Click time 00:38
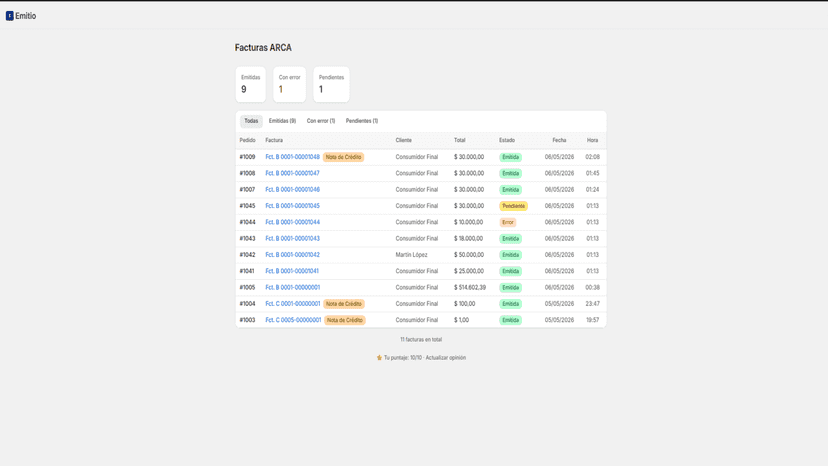 coord(592,287)
